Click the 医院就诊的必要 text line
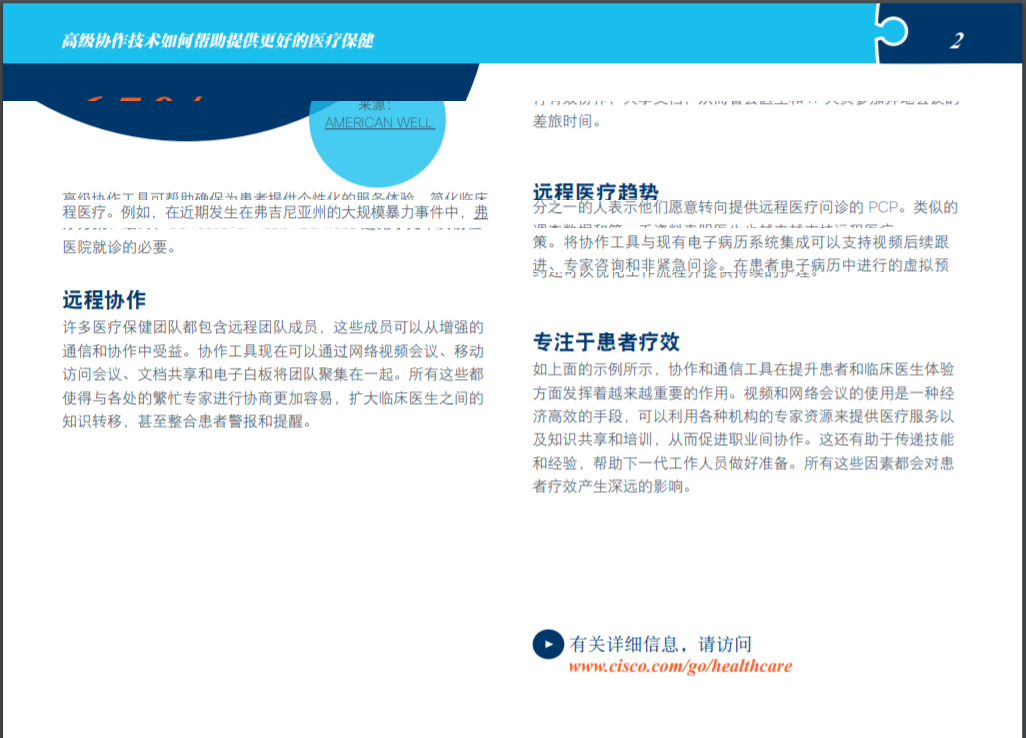Screen dimensions: 1026x738 (120, 247)
